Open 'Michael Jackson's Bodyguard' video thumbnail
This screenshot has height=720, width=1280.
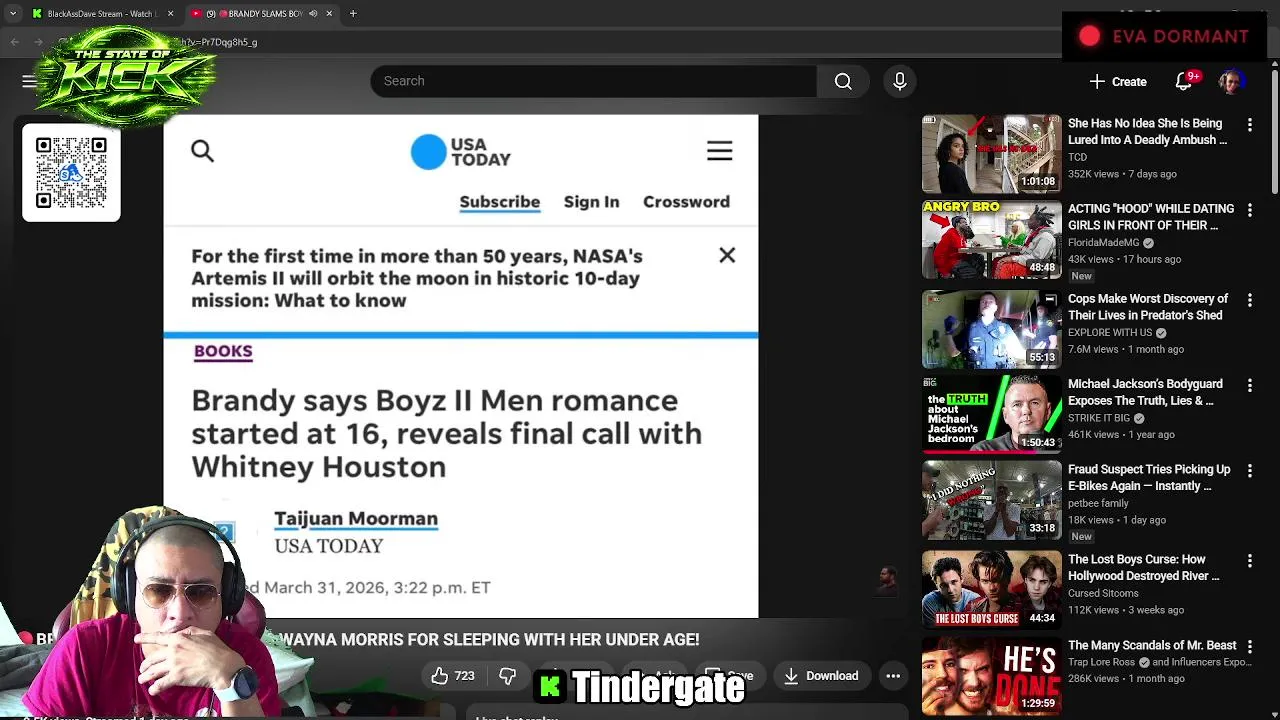pyautogui.click(x=992, y=415)
